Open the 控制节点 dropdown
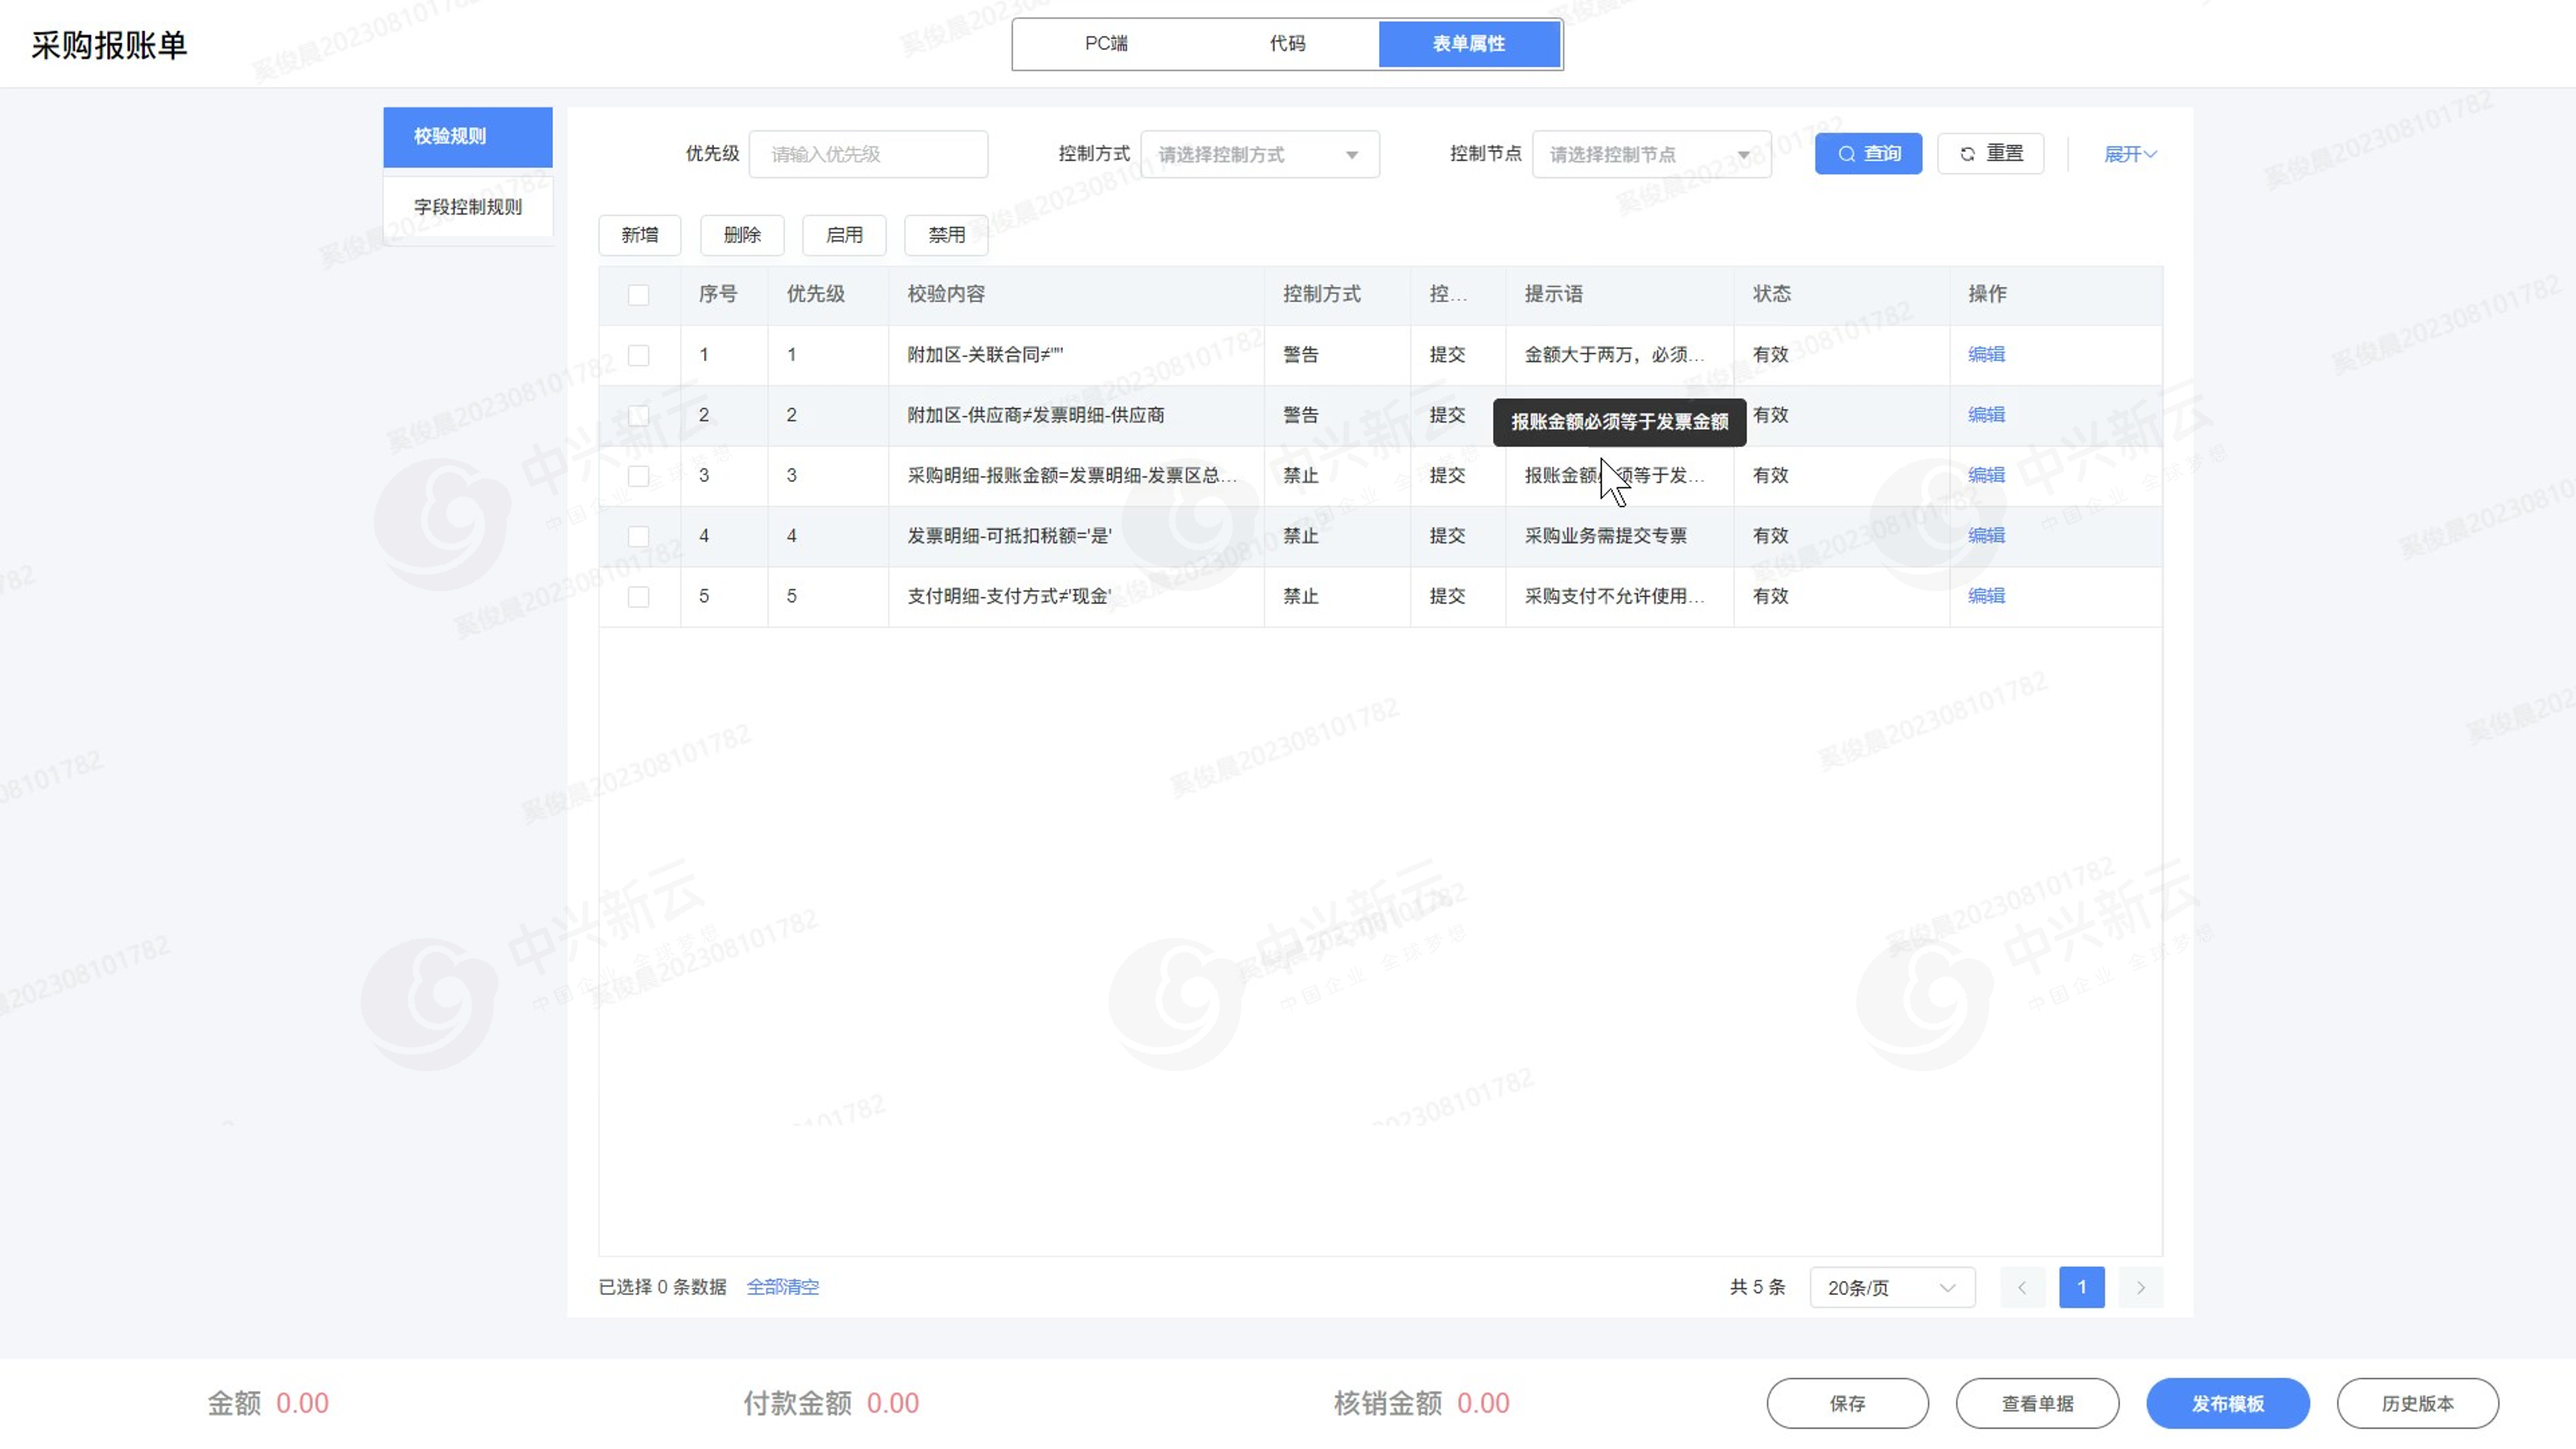The image size is (2576, 1449). 1650,154
